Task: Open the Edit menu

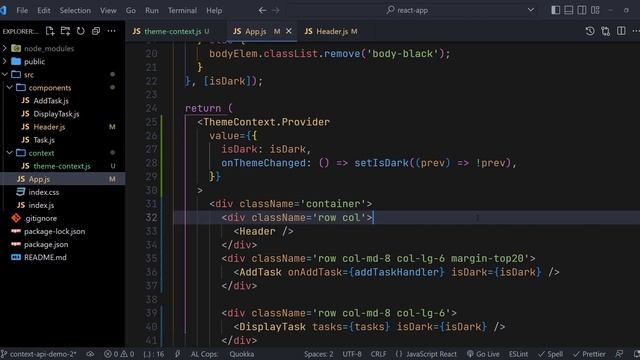Action: pyautogui.click(x=44, y=10)
